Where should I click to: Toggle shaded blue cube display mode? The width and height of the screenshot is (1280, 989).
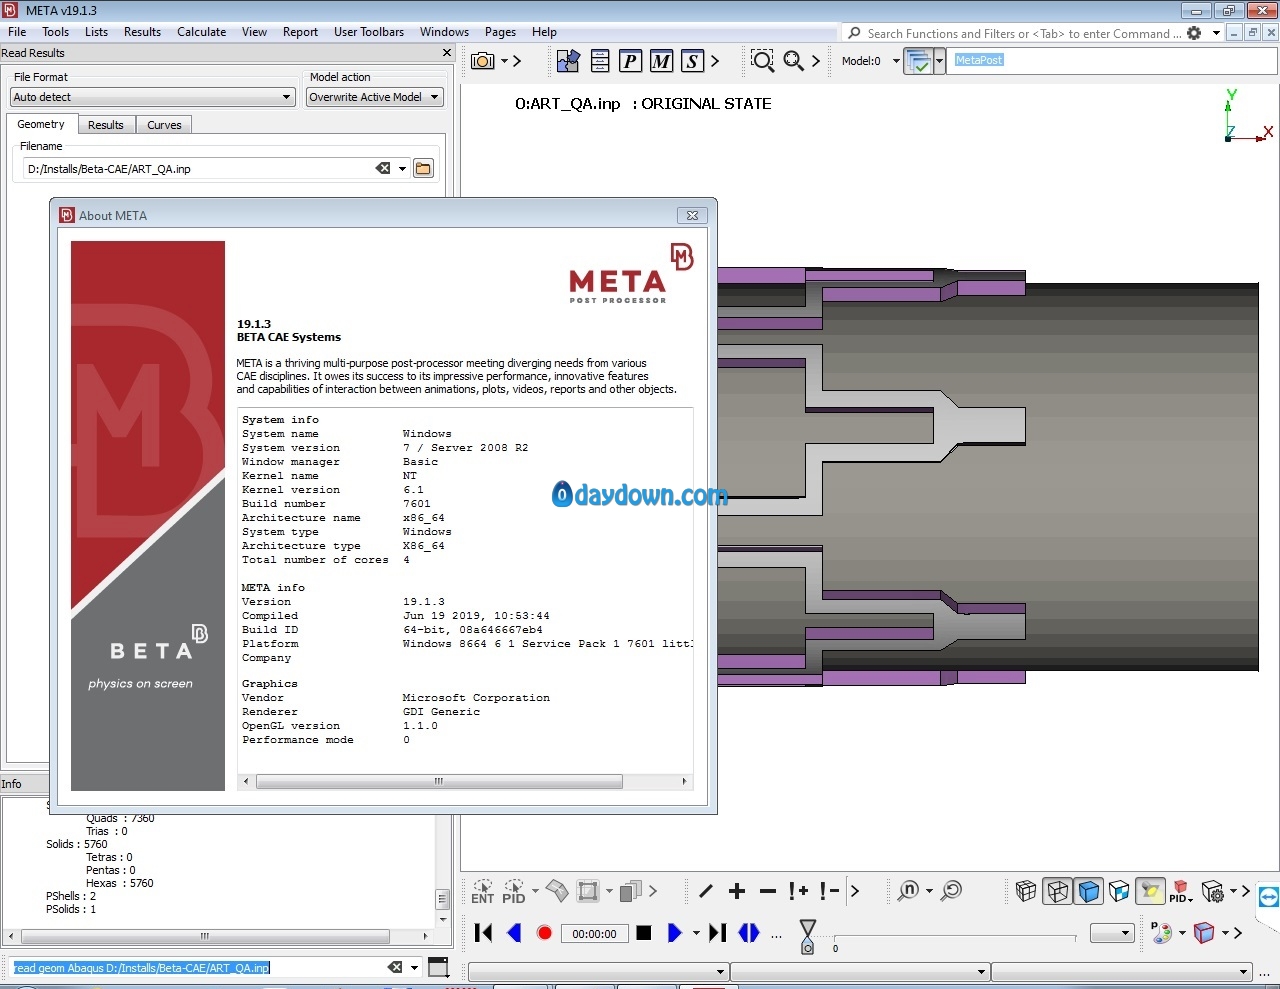(x=1089, y=891)
